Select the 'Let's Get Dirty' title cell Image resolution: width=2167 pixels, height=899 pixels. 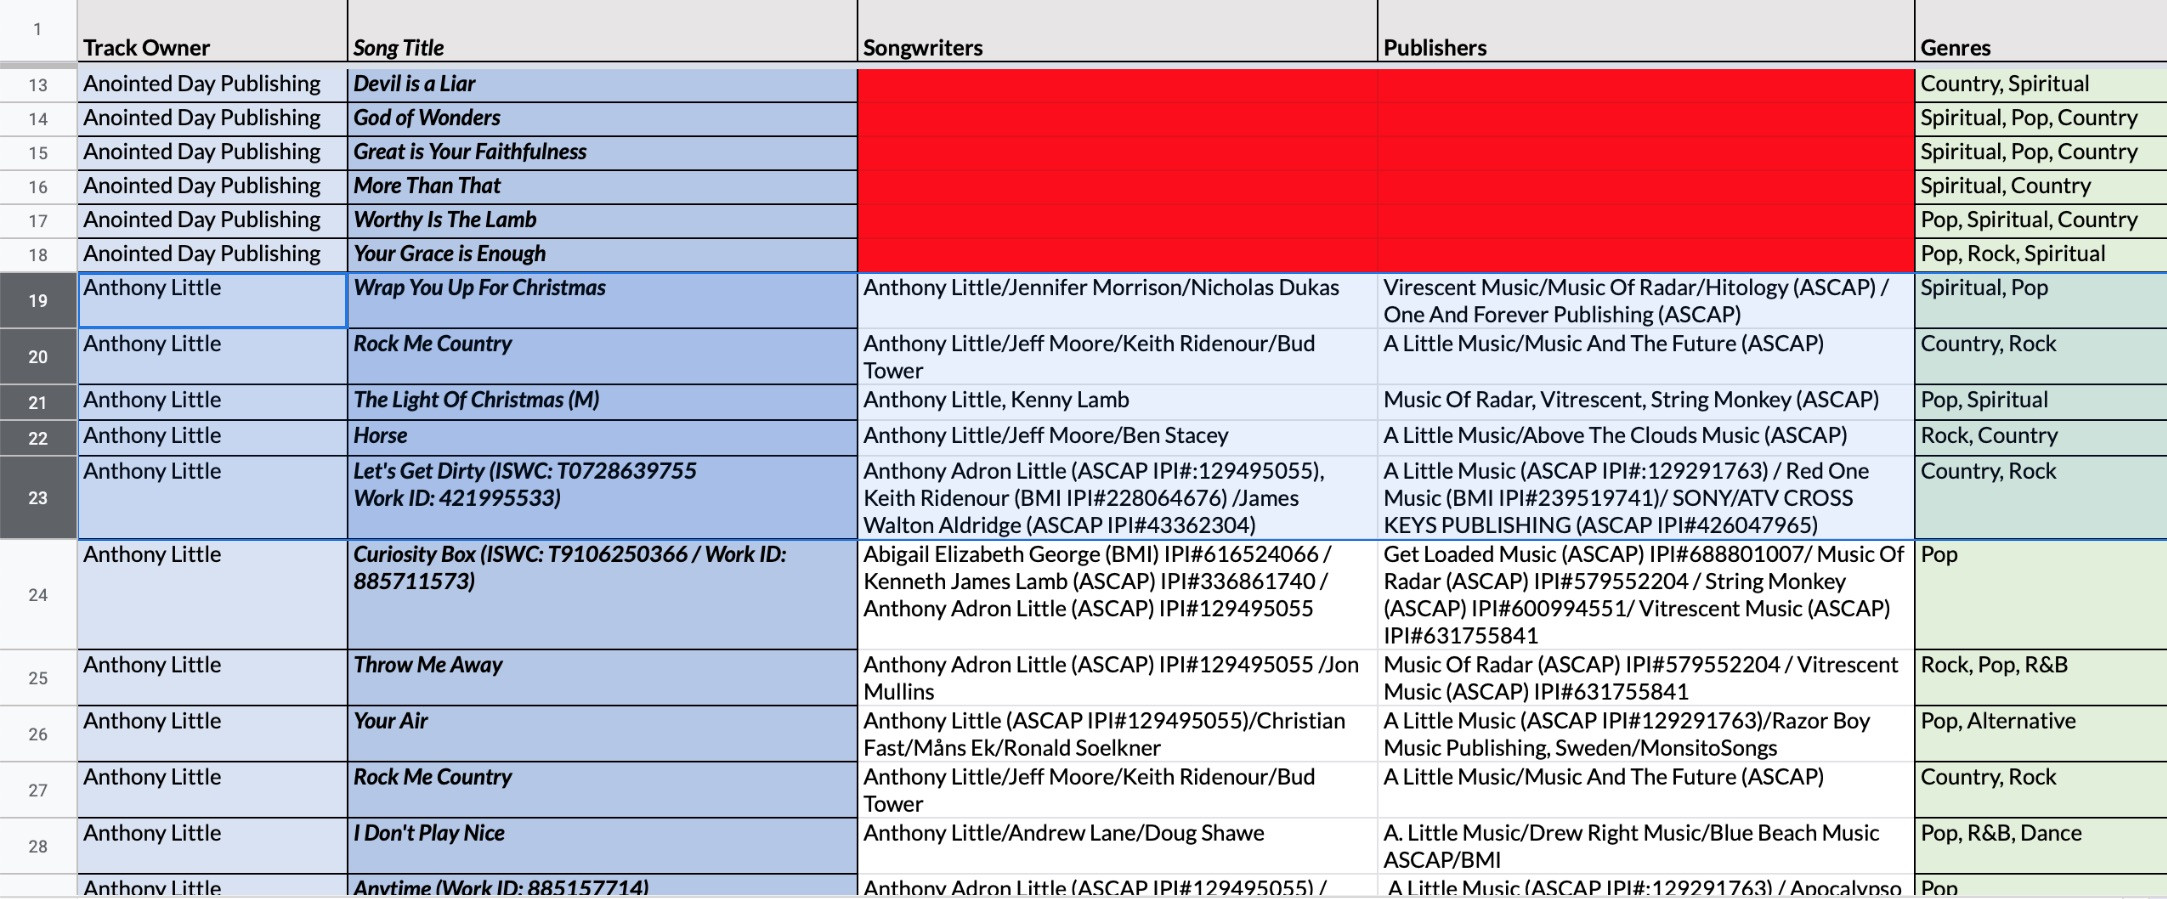tap(602, 498)
